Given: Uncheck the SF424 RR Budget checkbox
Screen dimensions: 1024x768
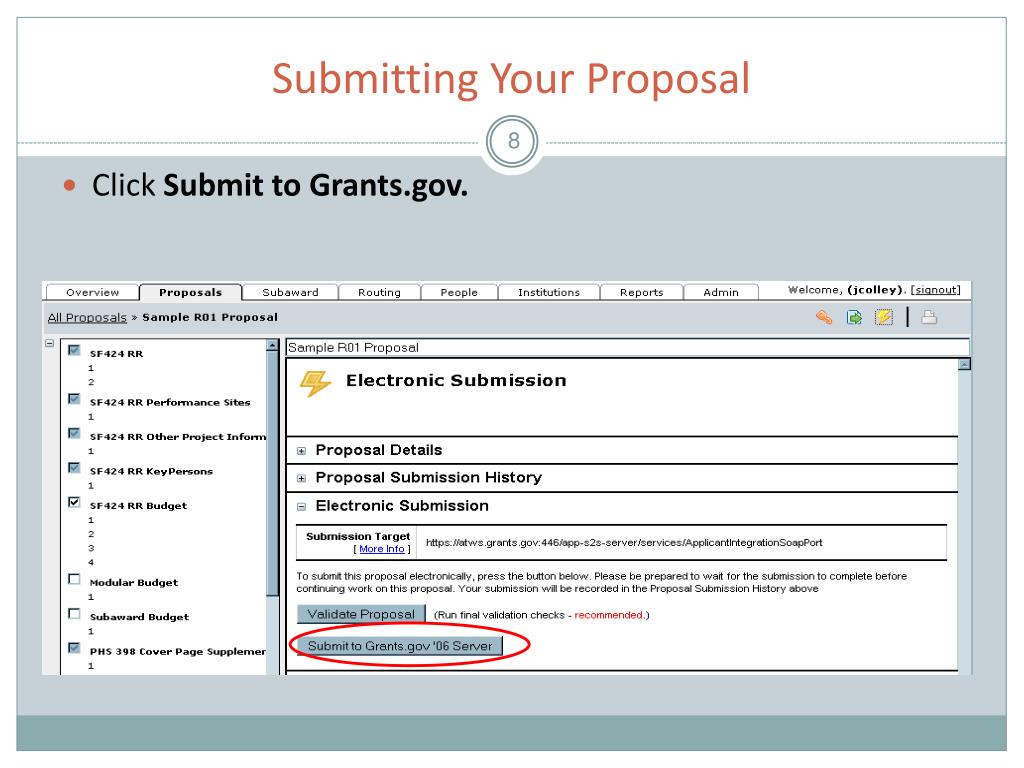Looking at the screenshot, I should 74,502.
